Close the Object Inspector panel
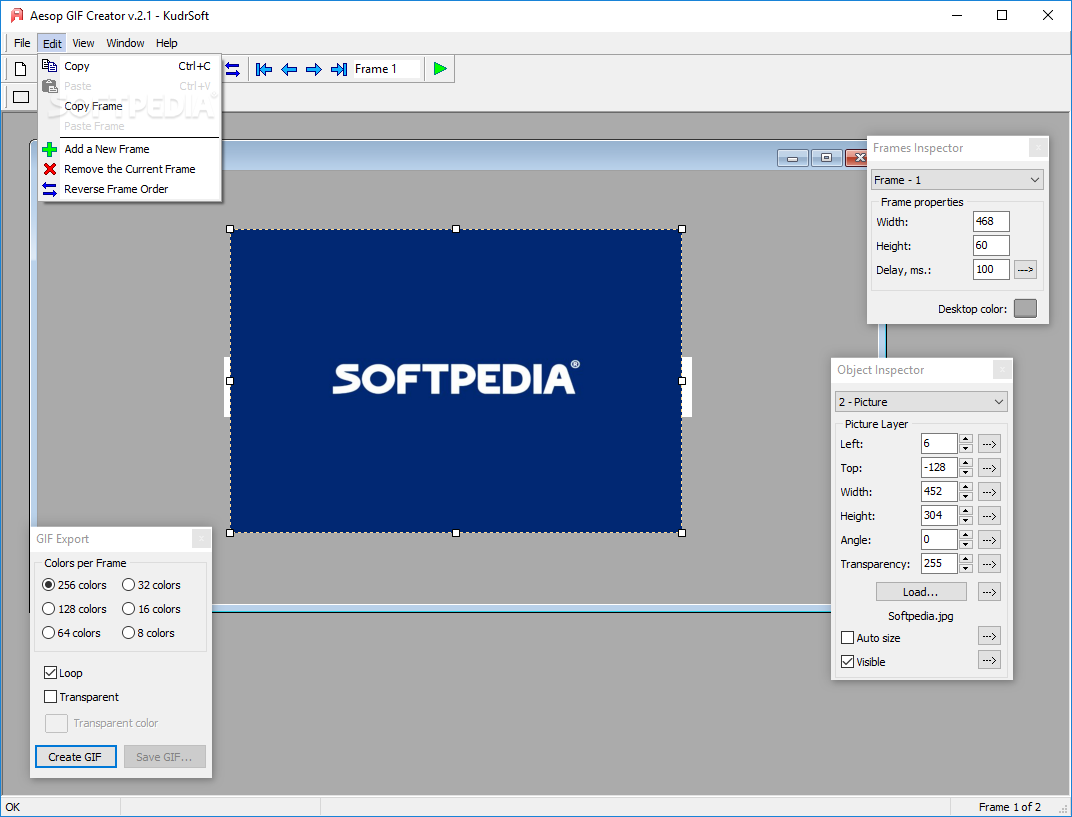Screen dimensions: 1072x817 [1002, 370]
